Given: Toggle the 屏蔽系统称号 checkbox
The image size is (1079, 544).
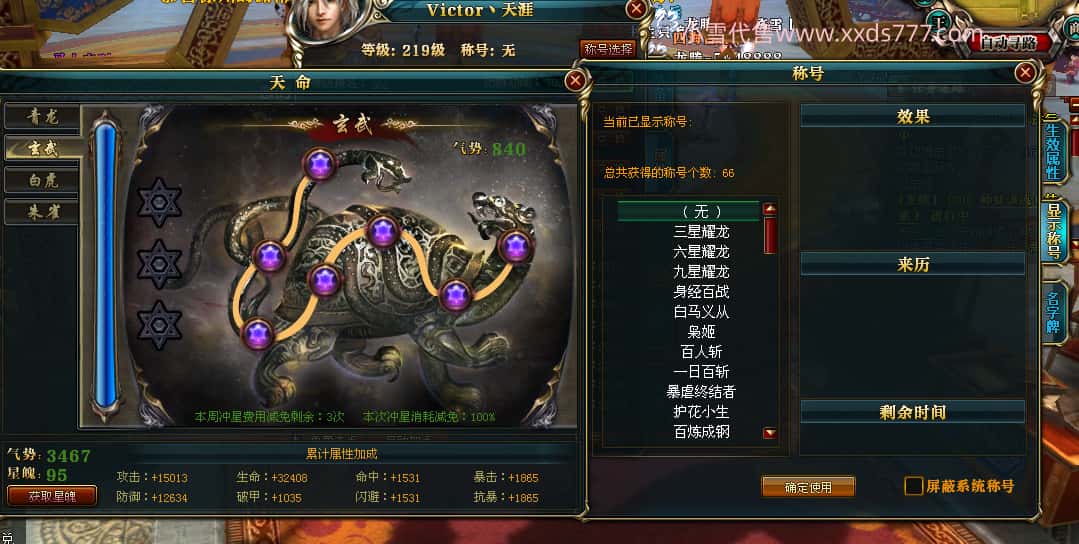Looking at the screenshot, I should click(913, 486).
